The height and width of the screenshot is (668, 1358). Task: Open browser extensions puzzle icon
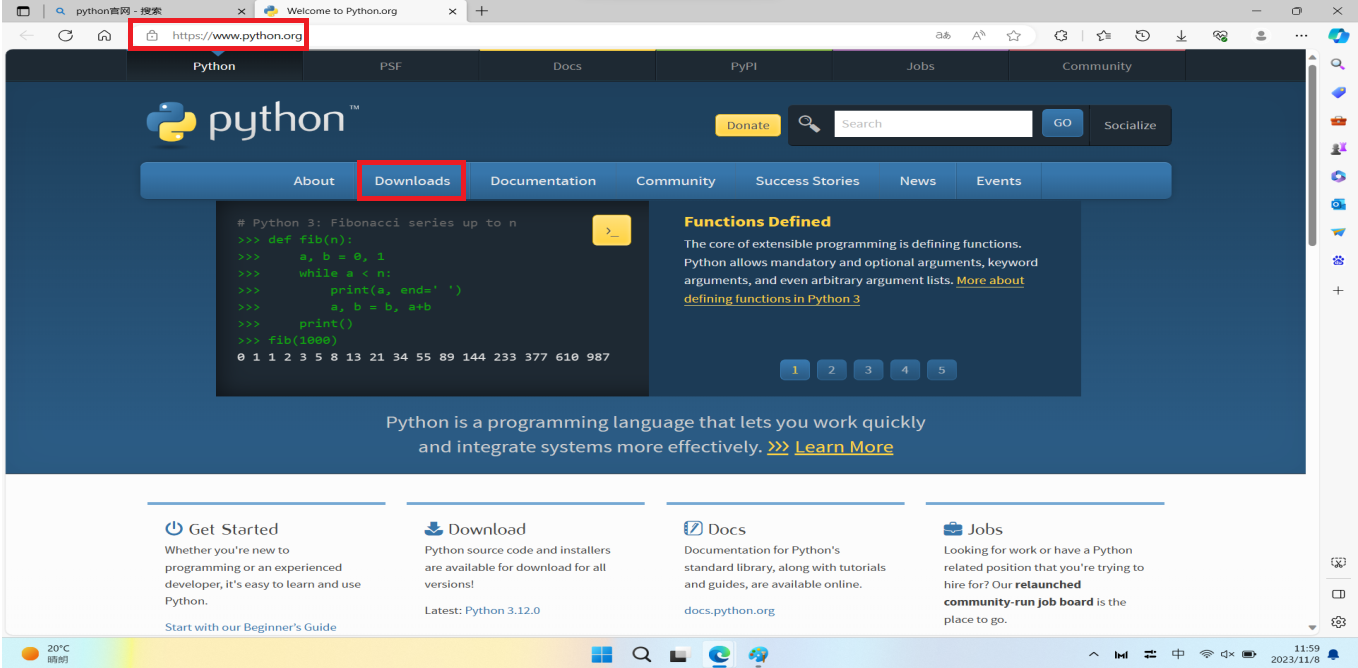[x=1061, y=35]
